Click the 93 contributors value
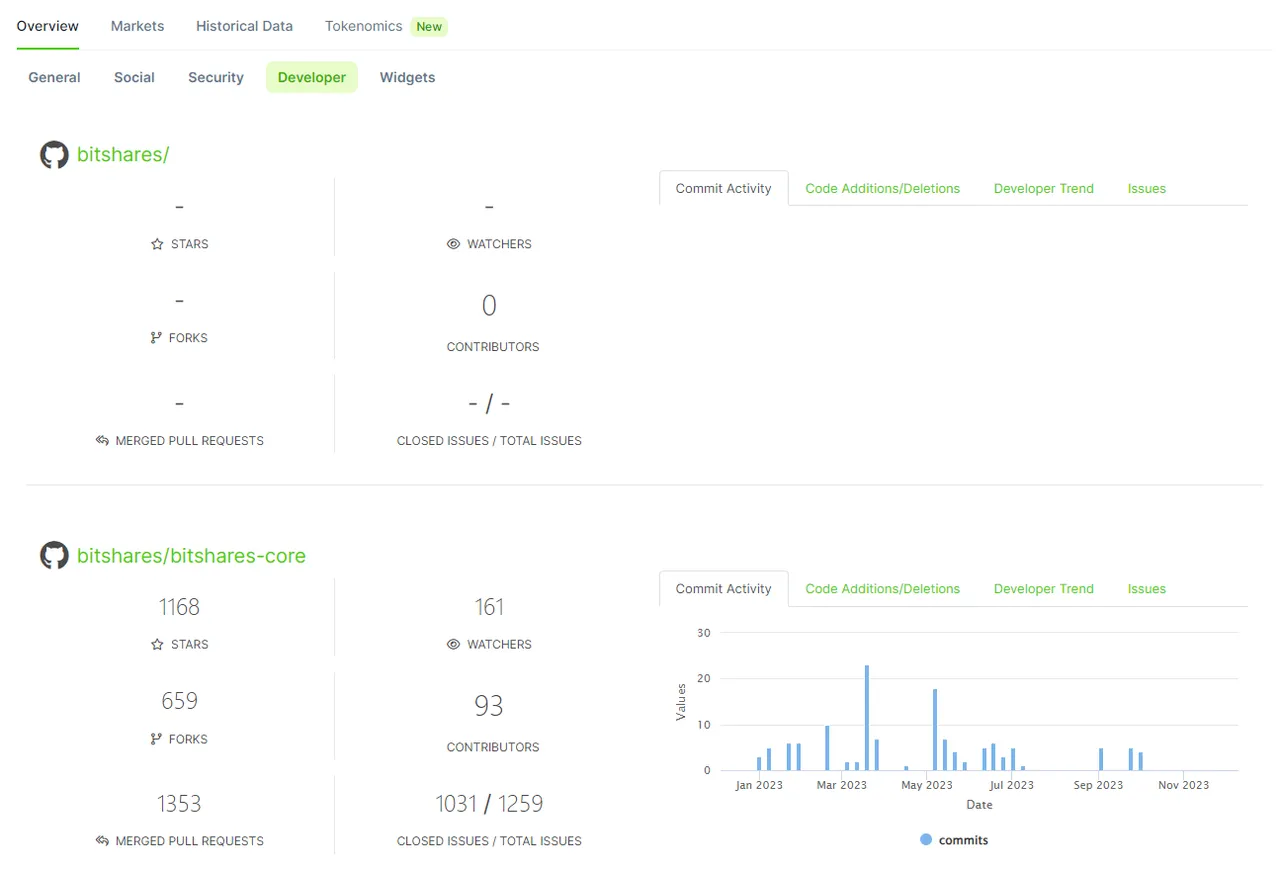The height and width of the screenshot is (884, 1280). tap(489, 706)
